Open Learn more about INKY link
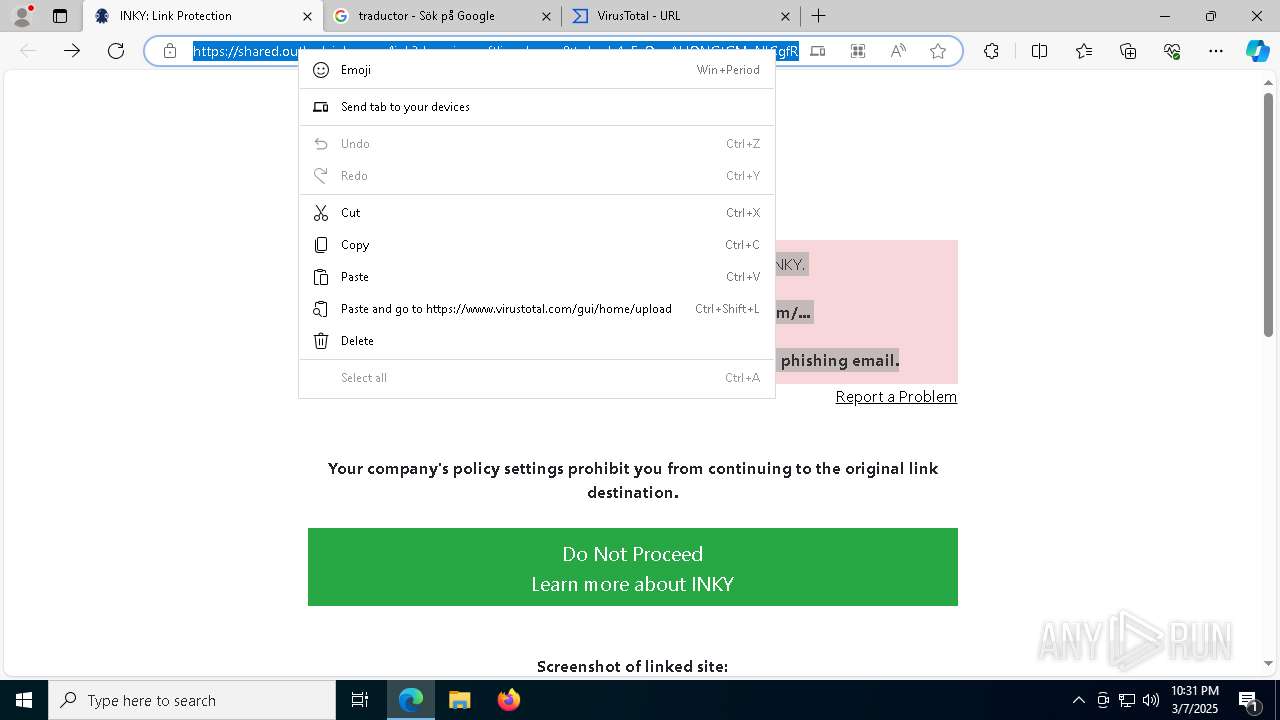The width and height of the screenshot is (1280, 720). coord(632,584)
